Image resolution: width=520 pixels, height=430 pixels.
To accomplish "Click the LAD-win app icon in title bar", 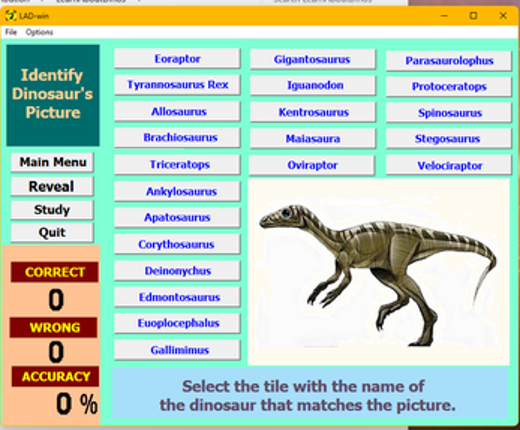I will tap(11, 16).
